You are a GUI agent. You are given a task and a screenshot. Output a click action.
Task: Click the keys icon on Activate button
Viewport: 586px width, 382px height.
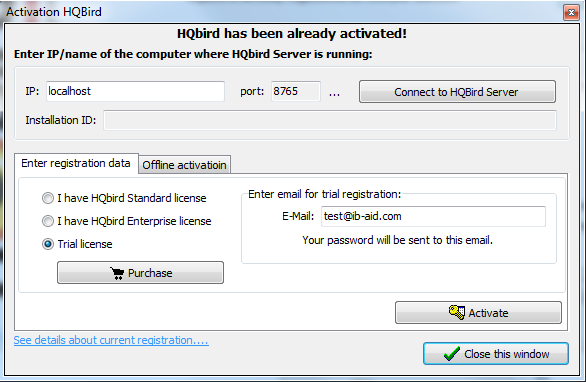click(457, 312)
